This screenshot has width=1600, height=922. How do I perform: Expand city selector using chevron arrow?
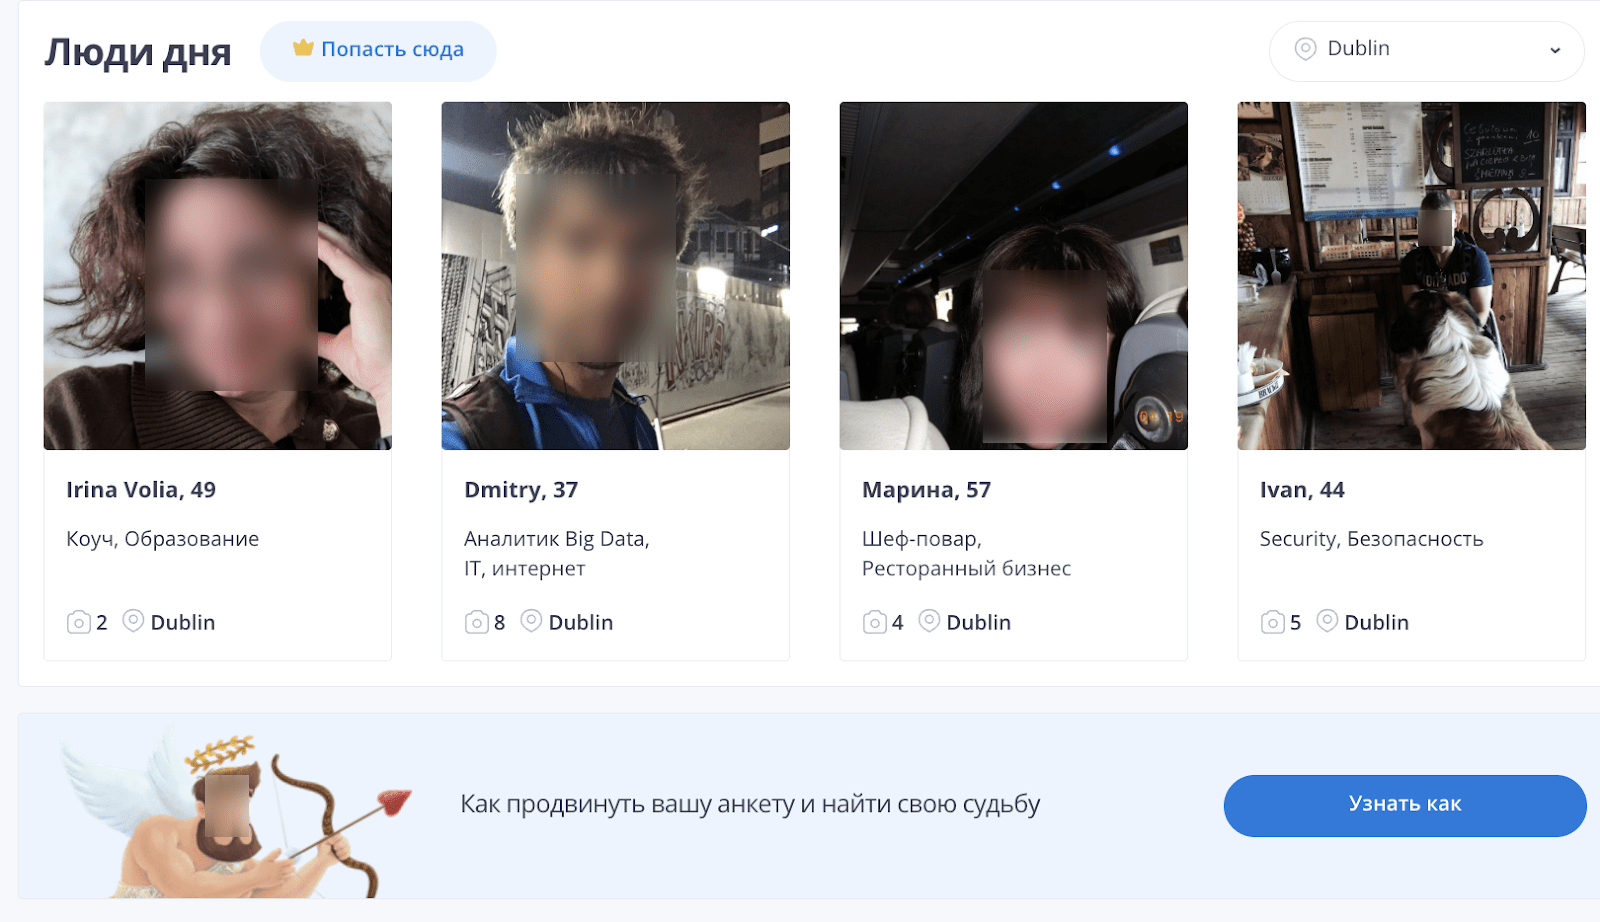[1555, 51]
